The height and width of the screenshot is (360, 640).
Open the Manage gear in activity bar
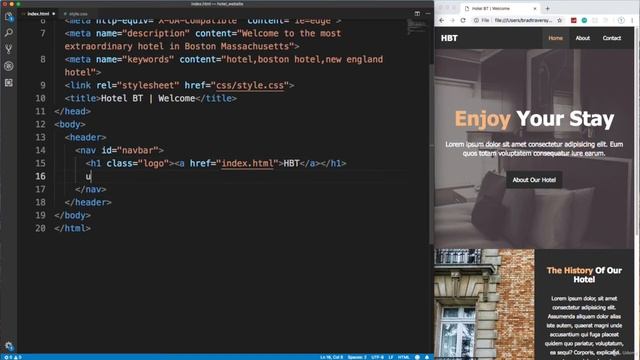tap(9, 346)
